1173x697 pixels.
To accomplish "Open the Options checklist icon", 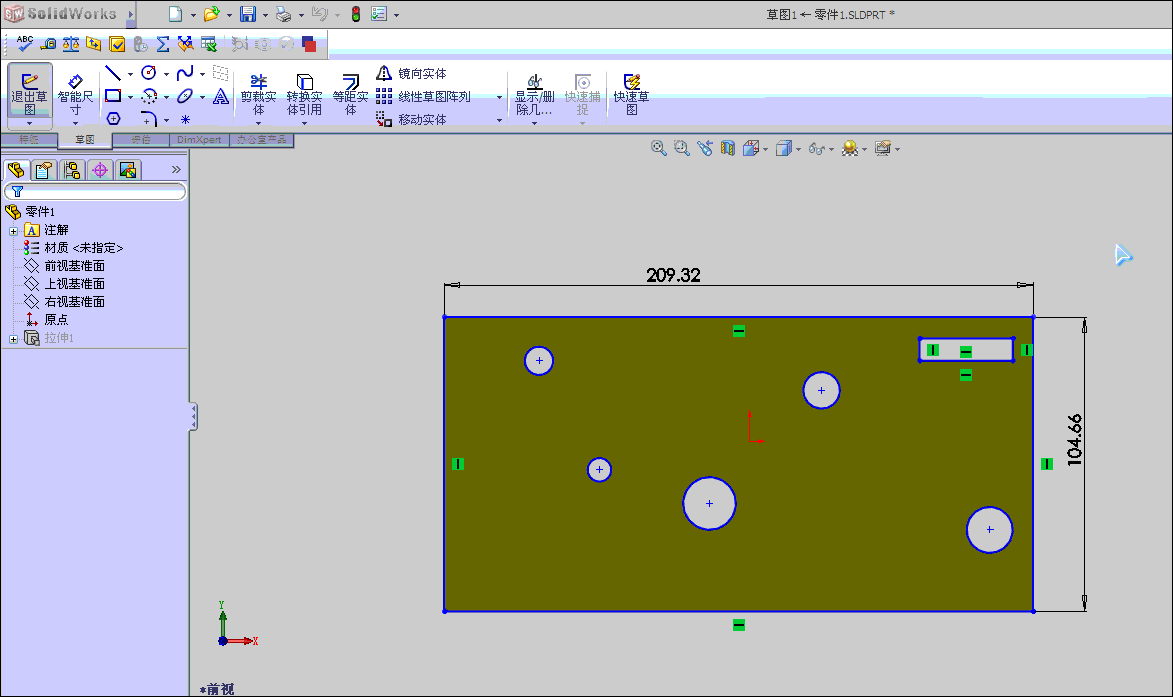I will tap(379, 13).
